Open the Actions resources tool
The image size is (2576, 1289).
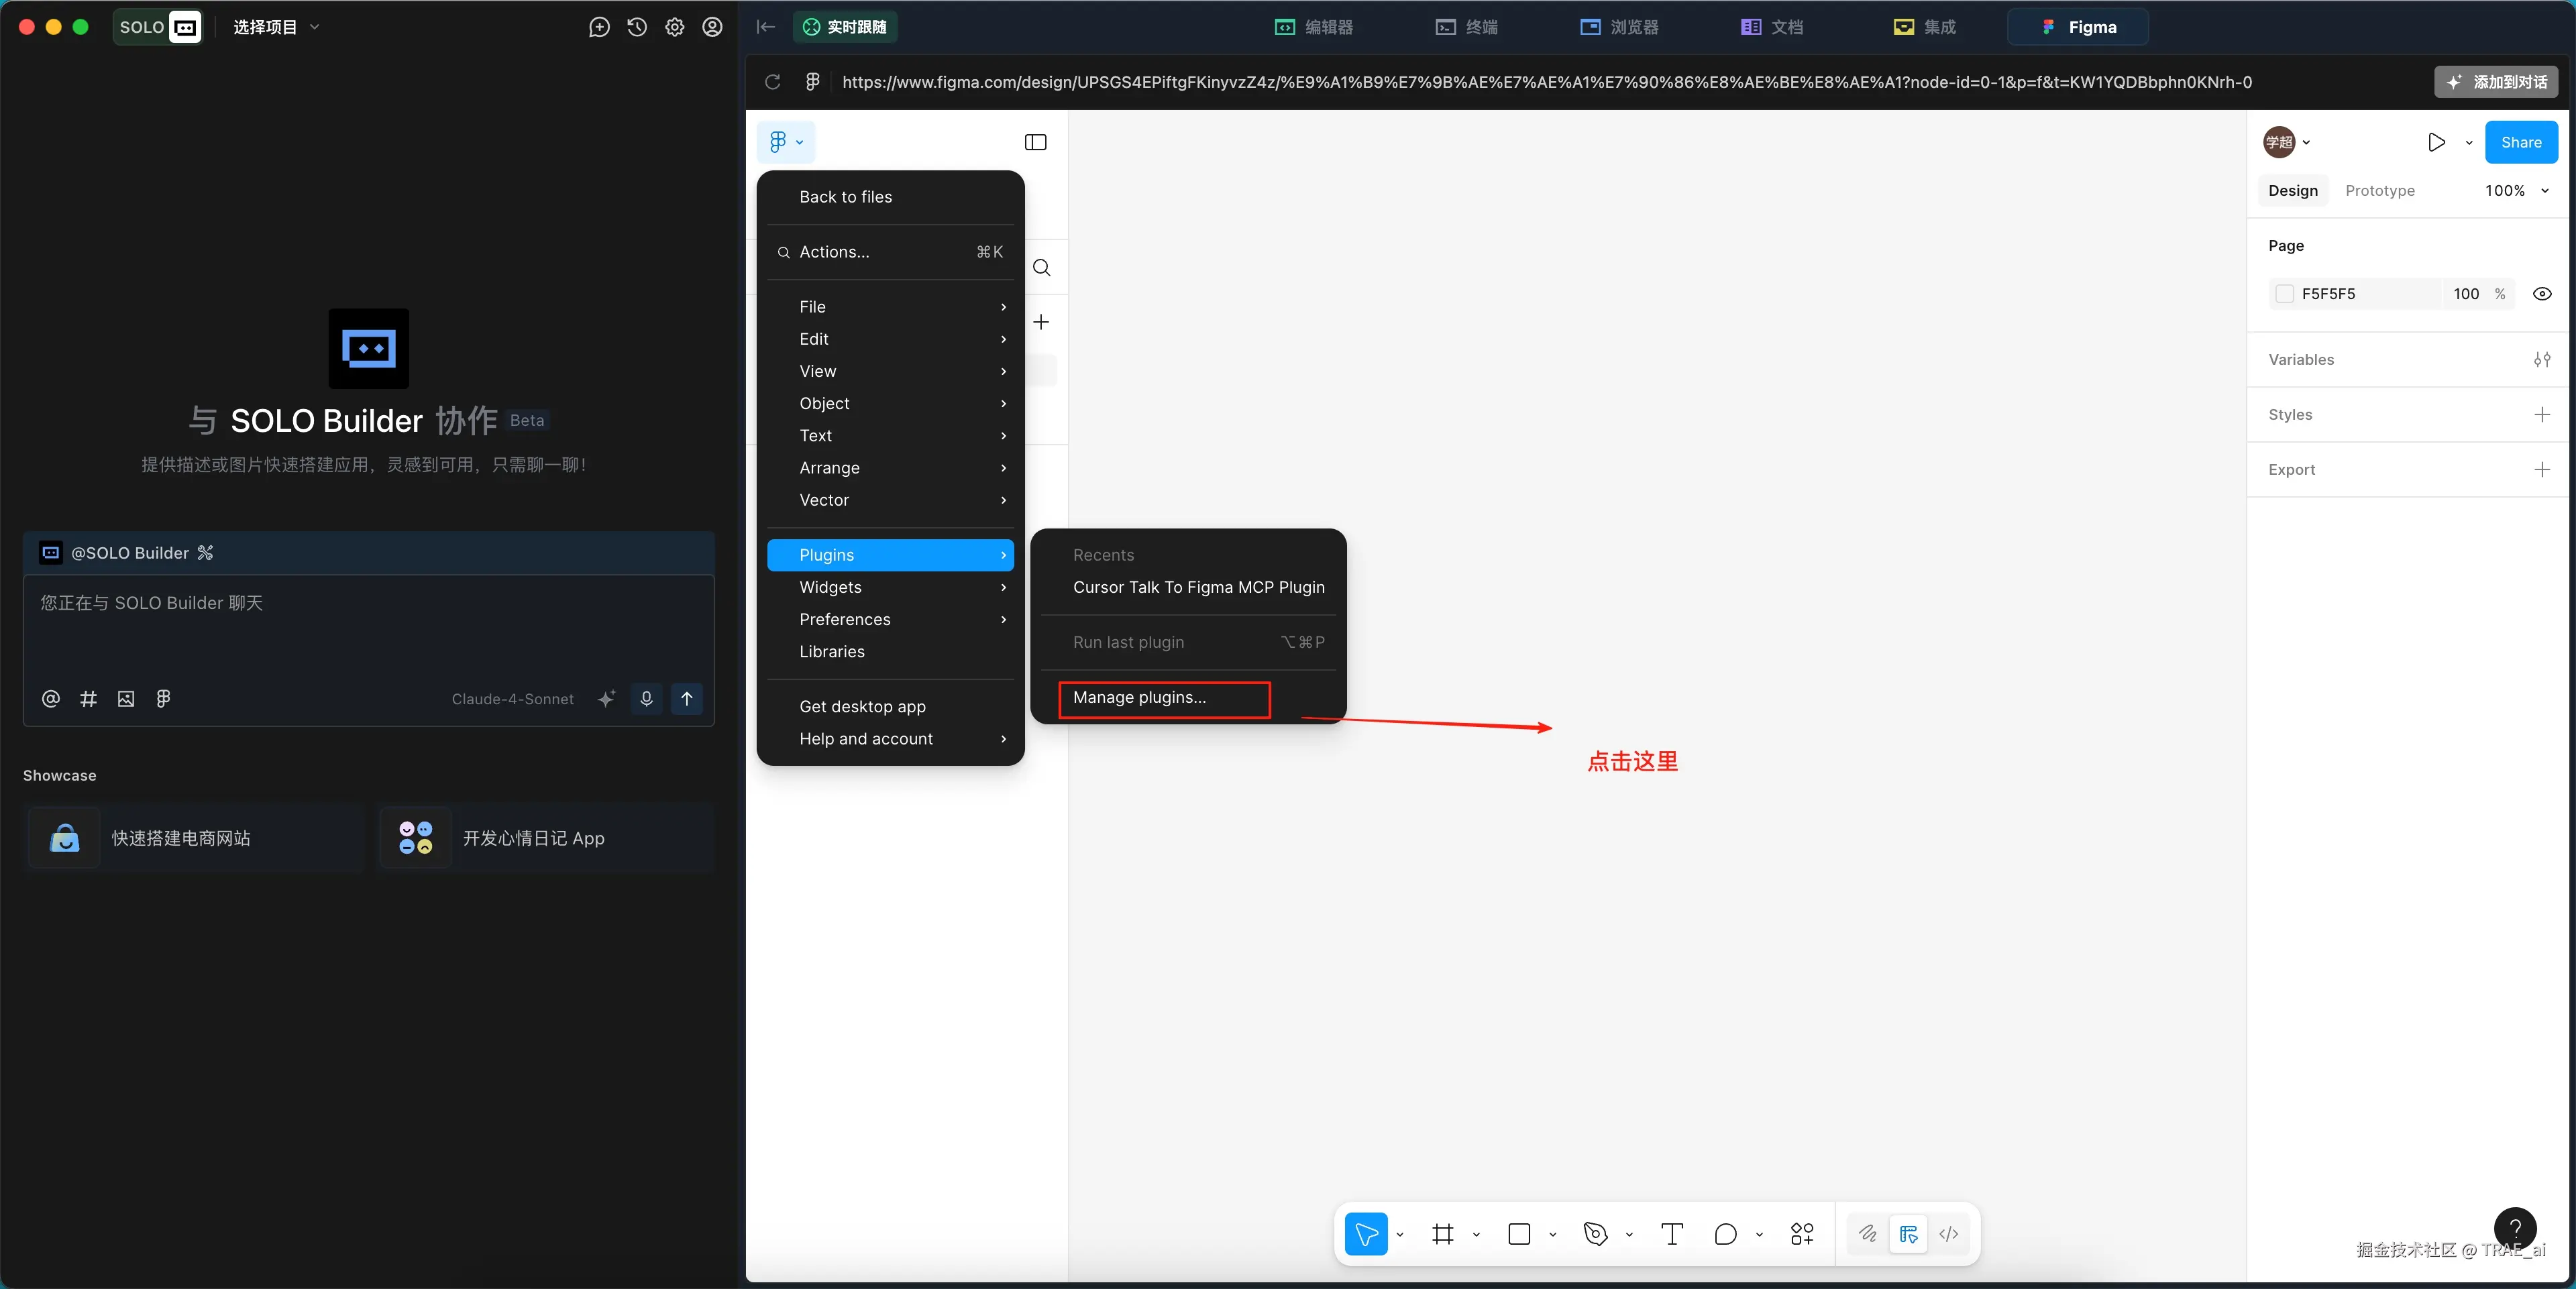click(x=1802, y=1234)
